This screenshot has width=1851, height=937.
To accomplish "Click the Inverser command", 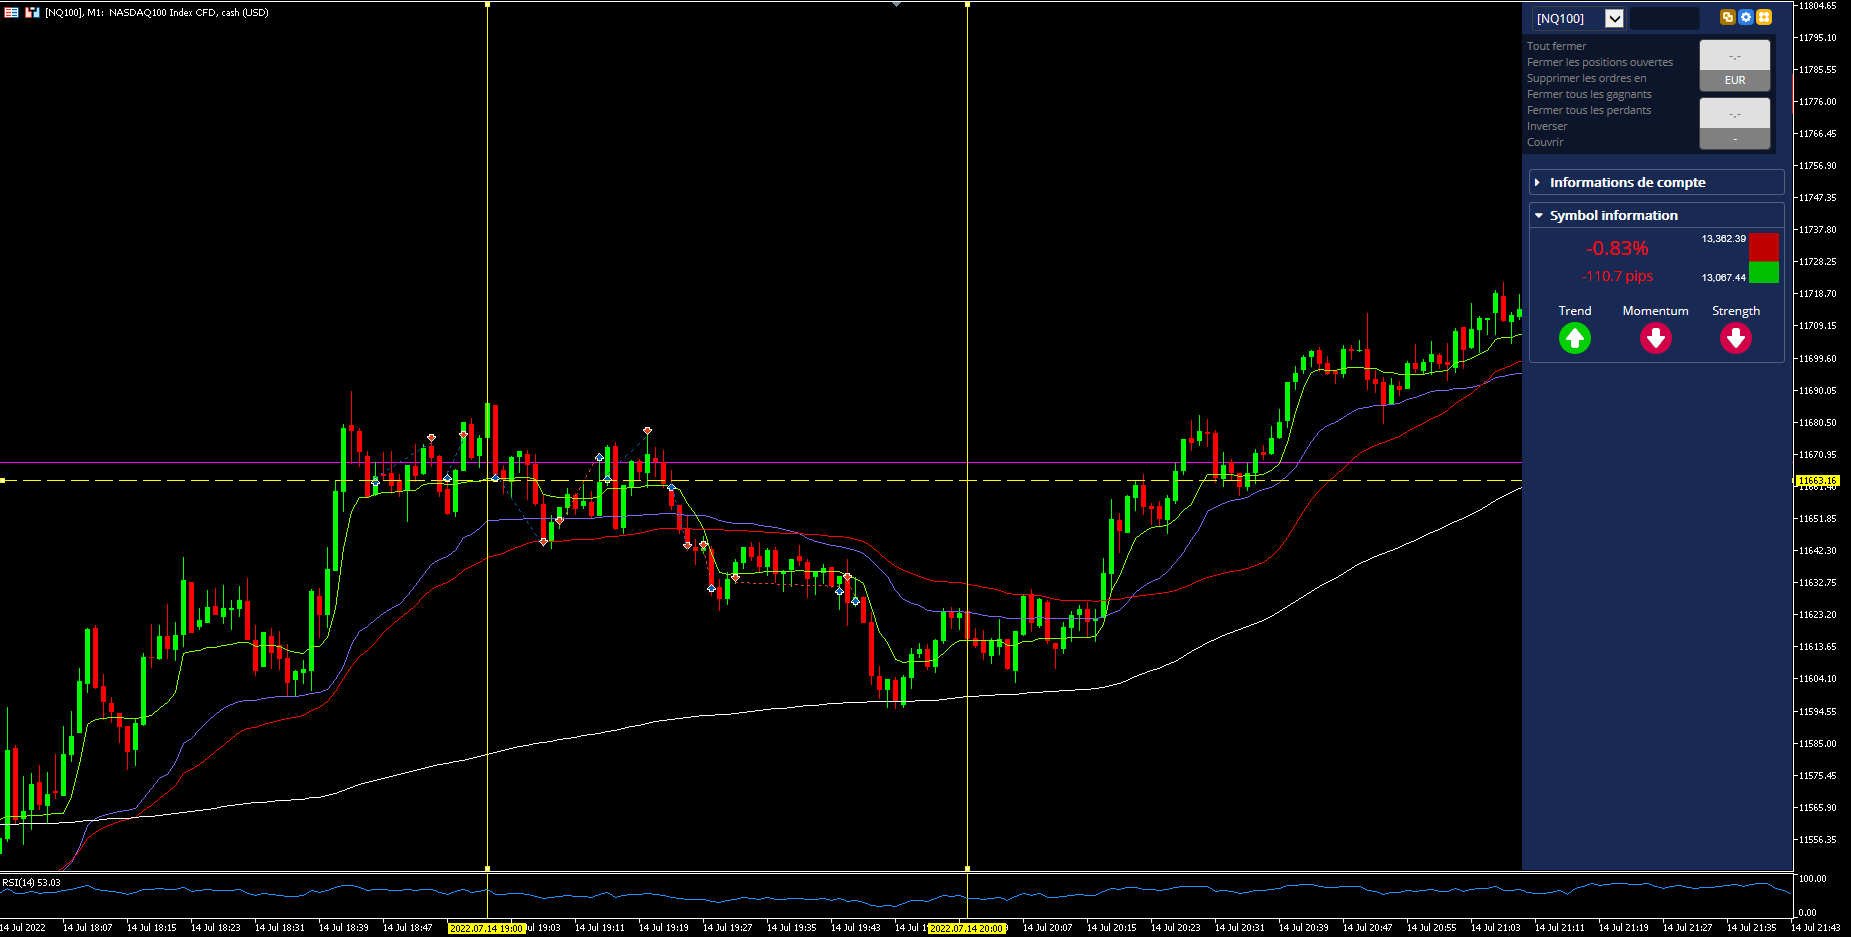I will click(x=1547, y=126).
